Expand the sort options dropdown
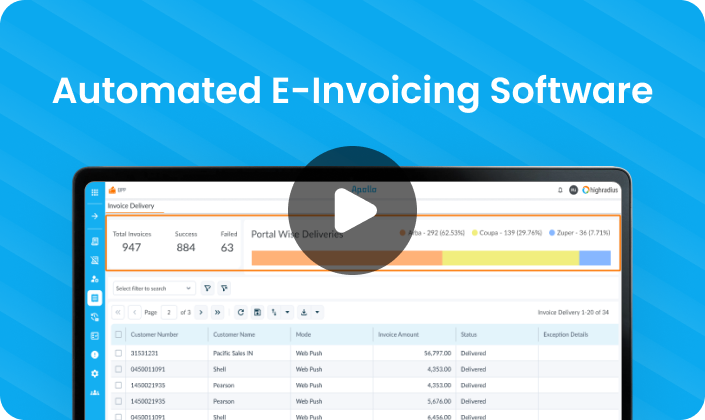The image size is (705, 420). pyautogui.click(x=286, y=312)
